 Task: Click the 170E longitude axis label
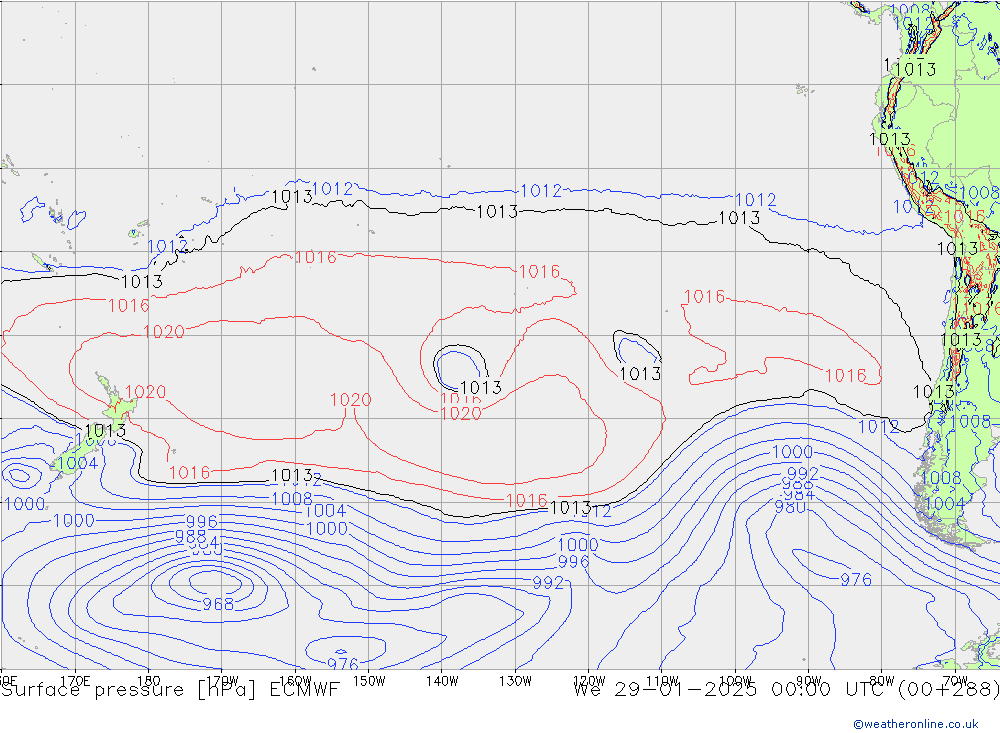pos(75,680)
